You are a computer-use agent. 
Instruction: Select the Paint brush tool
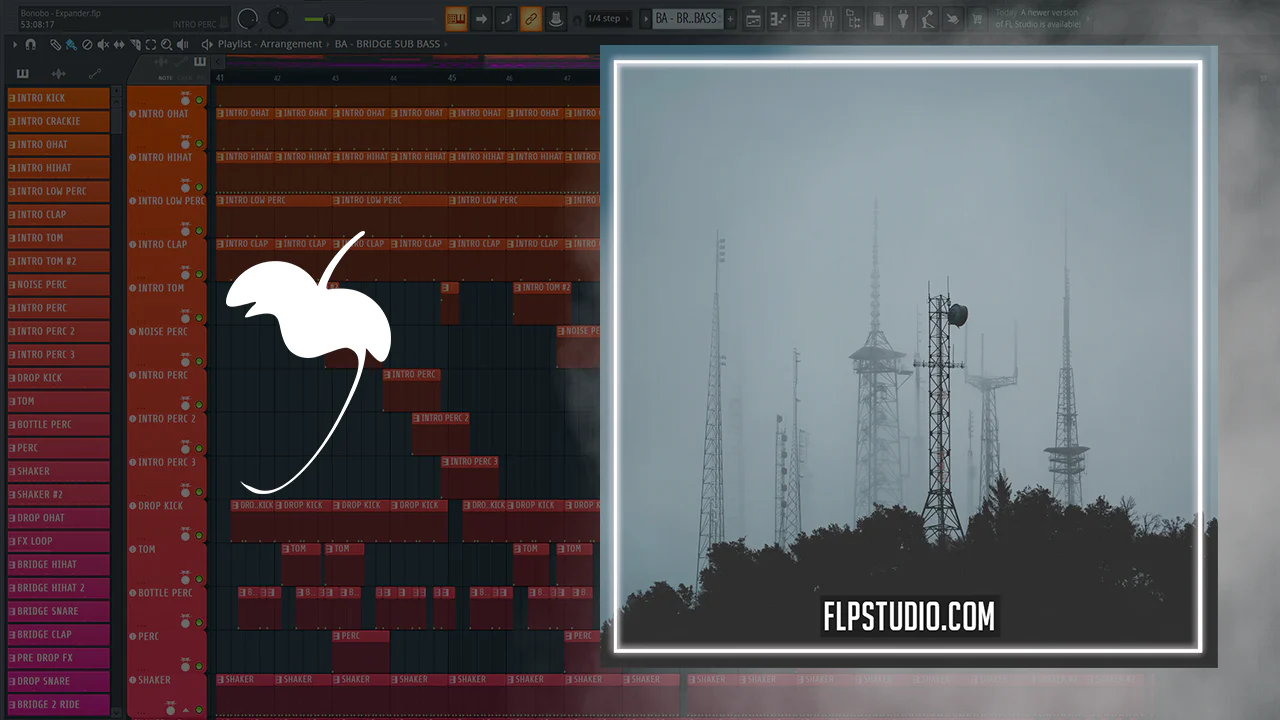point(70,44)
